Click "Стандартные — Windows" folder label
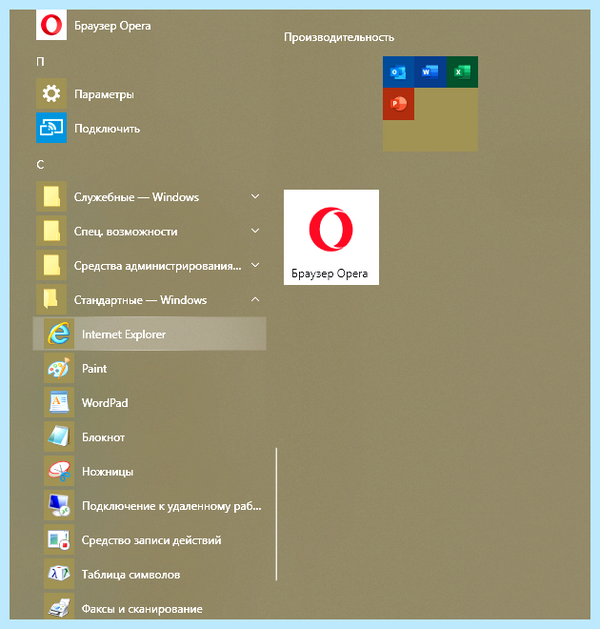600x629 pixels. (140, 300)
